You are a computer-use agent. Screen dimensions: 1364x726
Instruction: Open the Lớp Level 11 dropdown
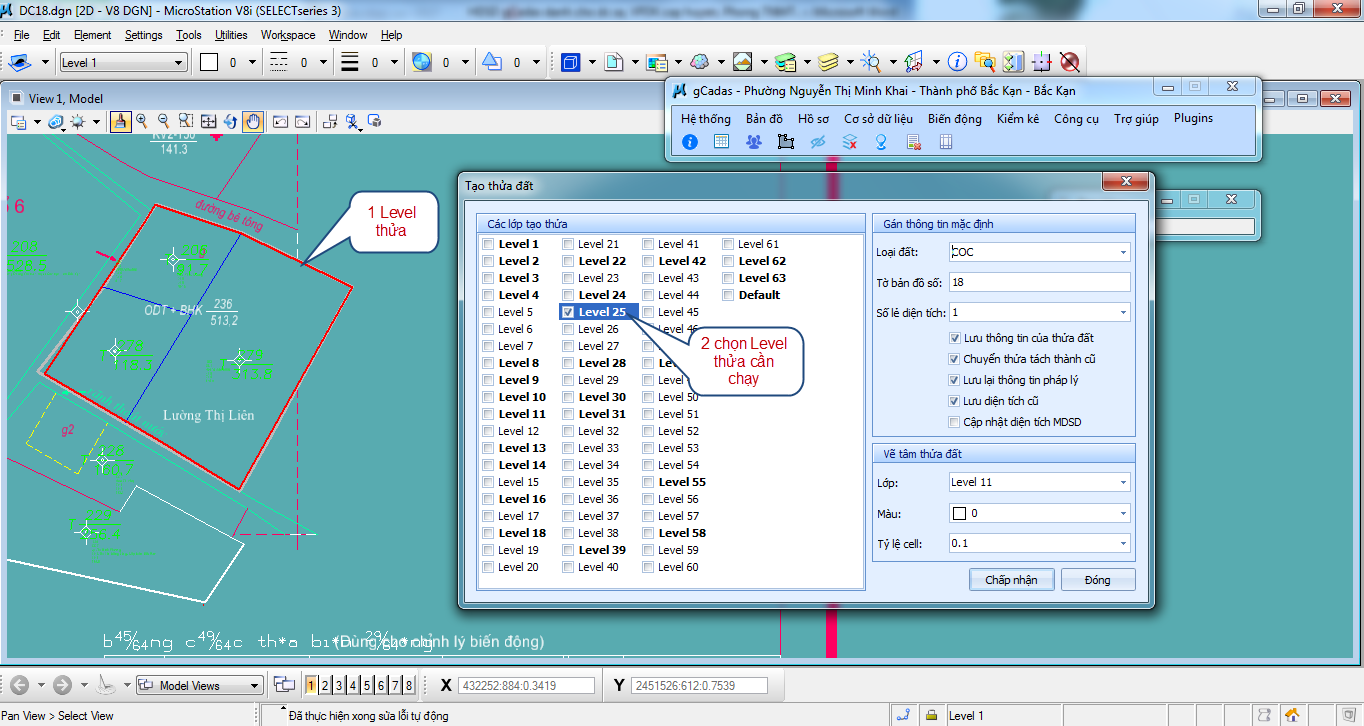(1123, 483)
